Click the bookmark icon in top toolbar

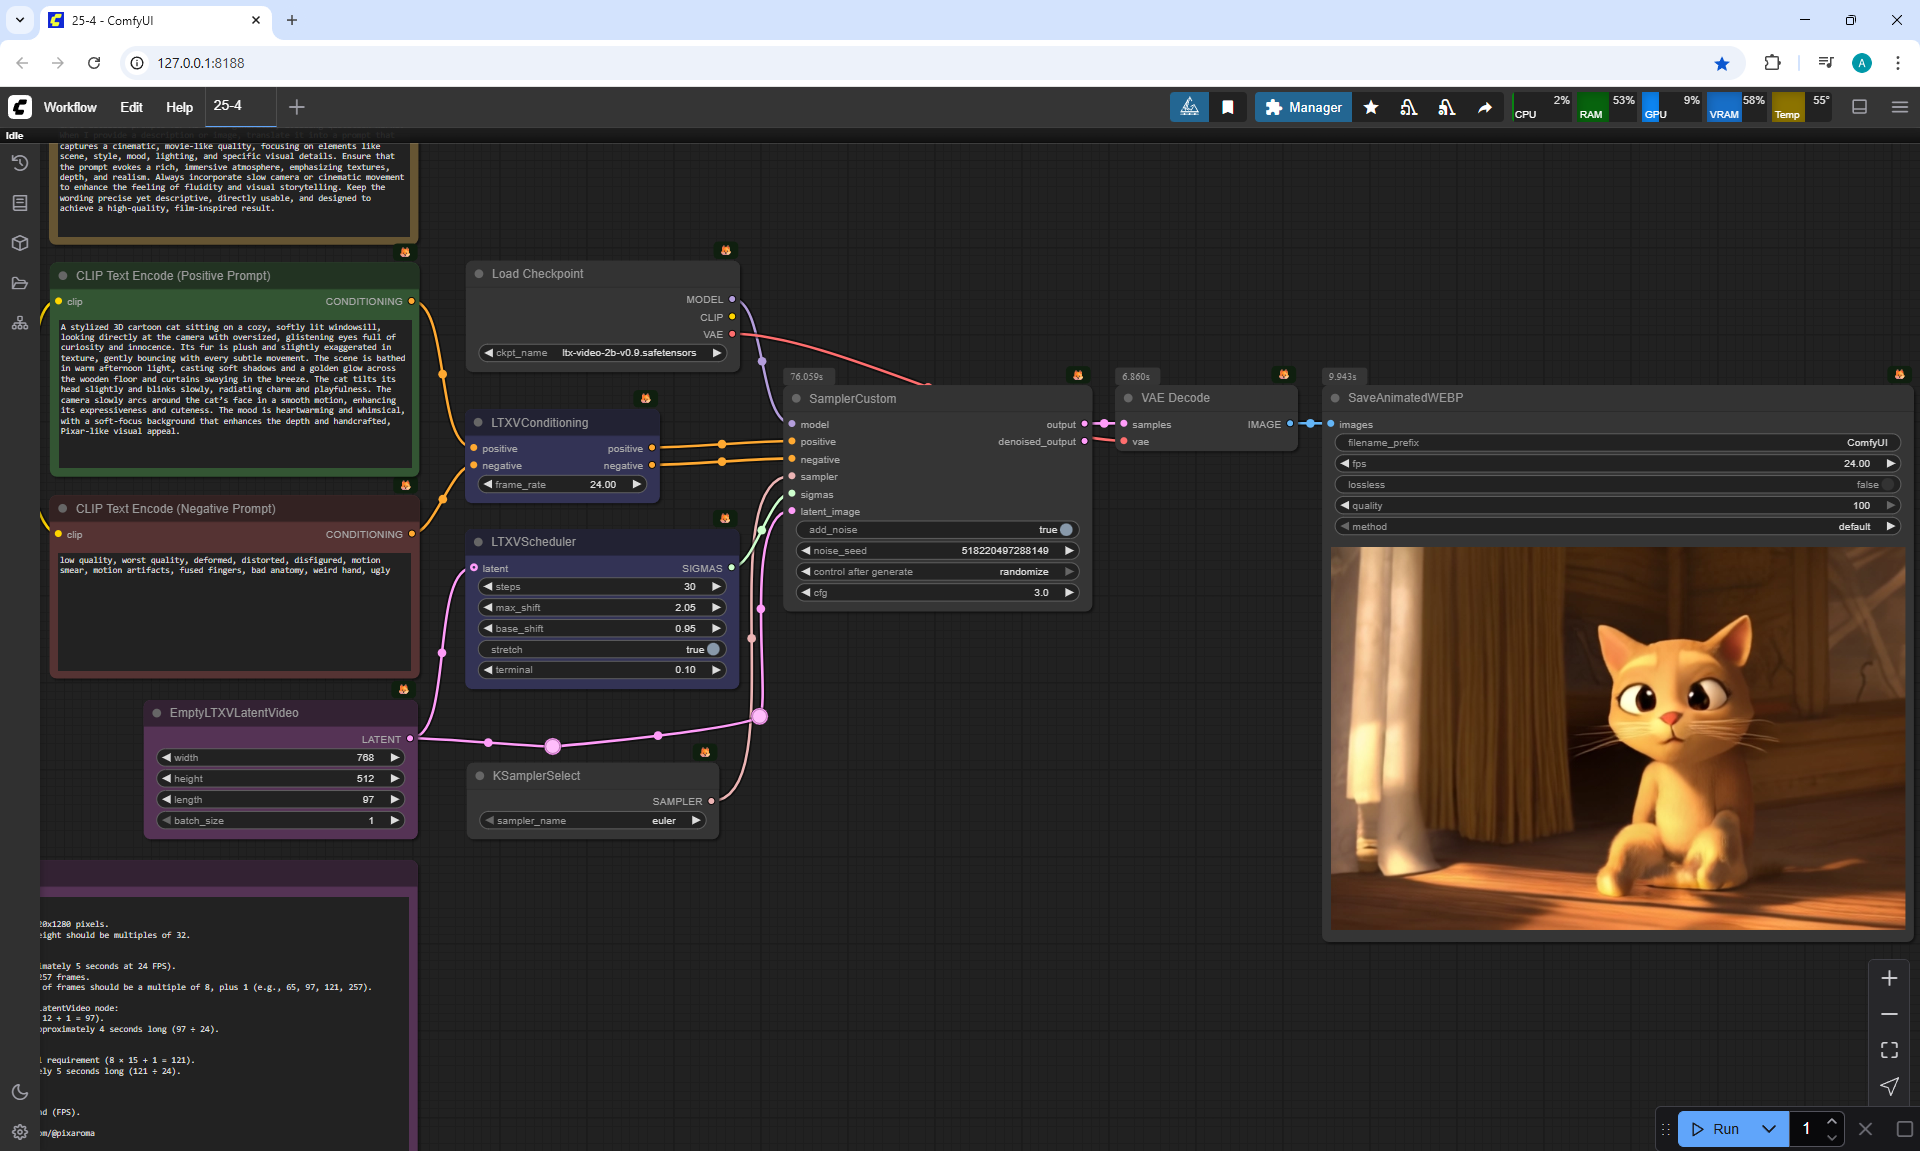click(x=1228, y=107)
